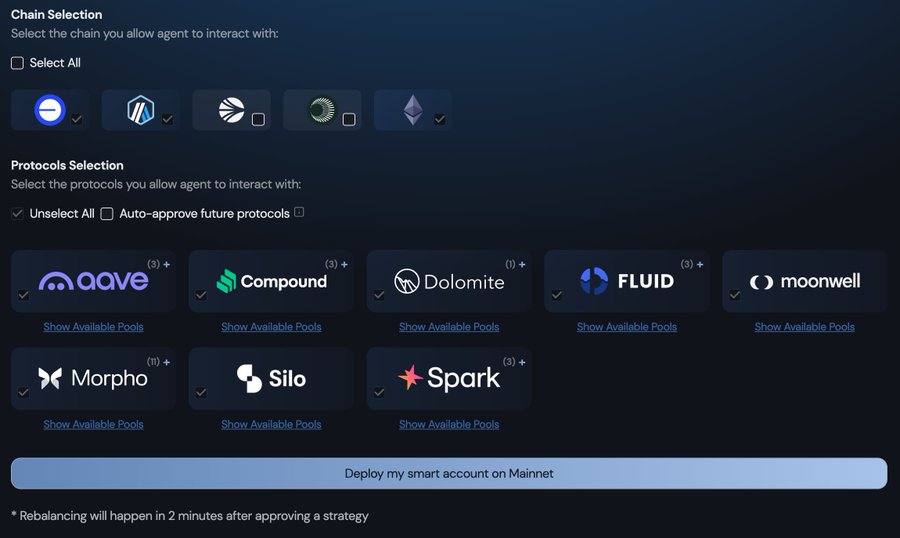Uncheck the Ethereum chain checkbox
The height and width of the screenshot is (538, 900).
pyautogui.click(x=440, y=119)
